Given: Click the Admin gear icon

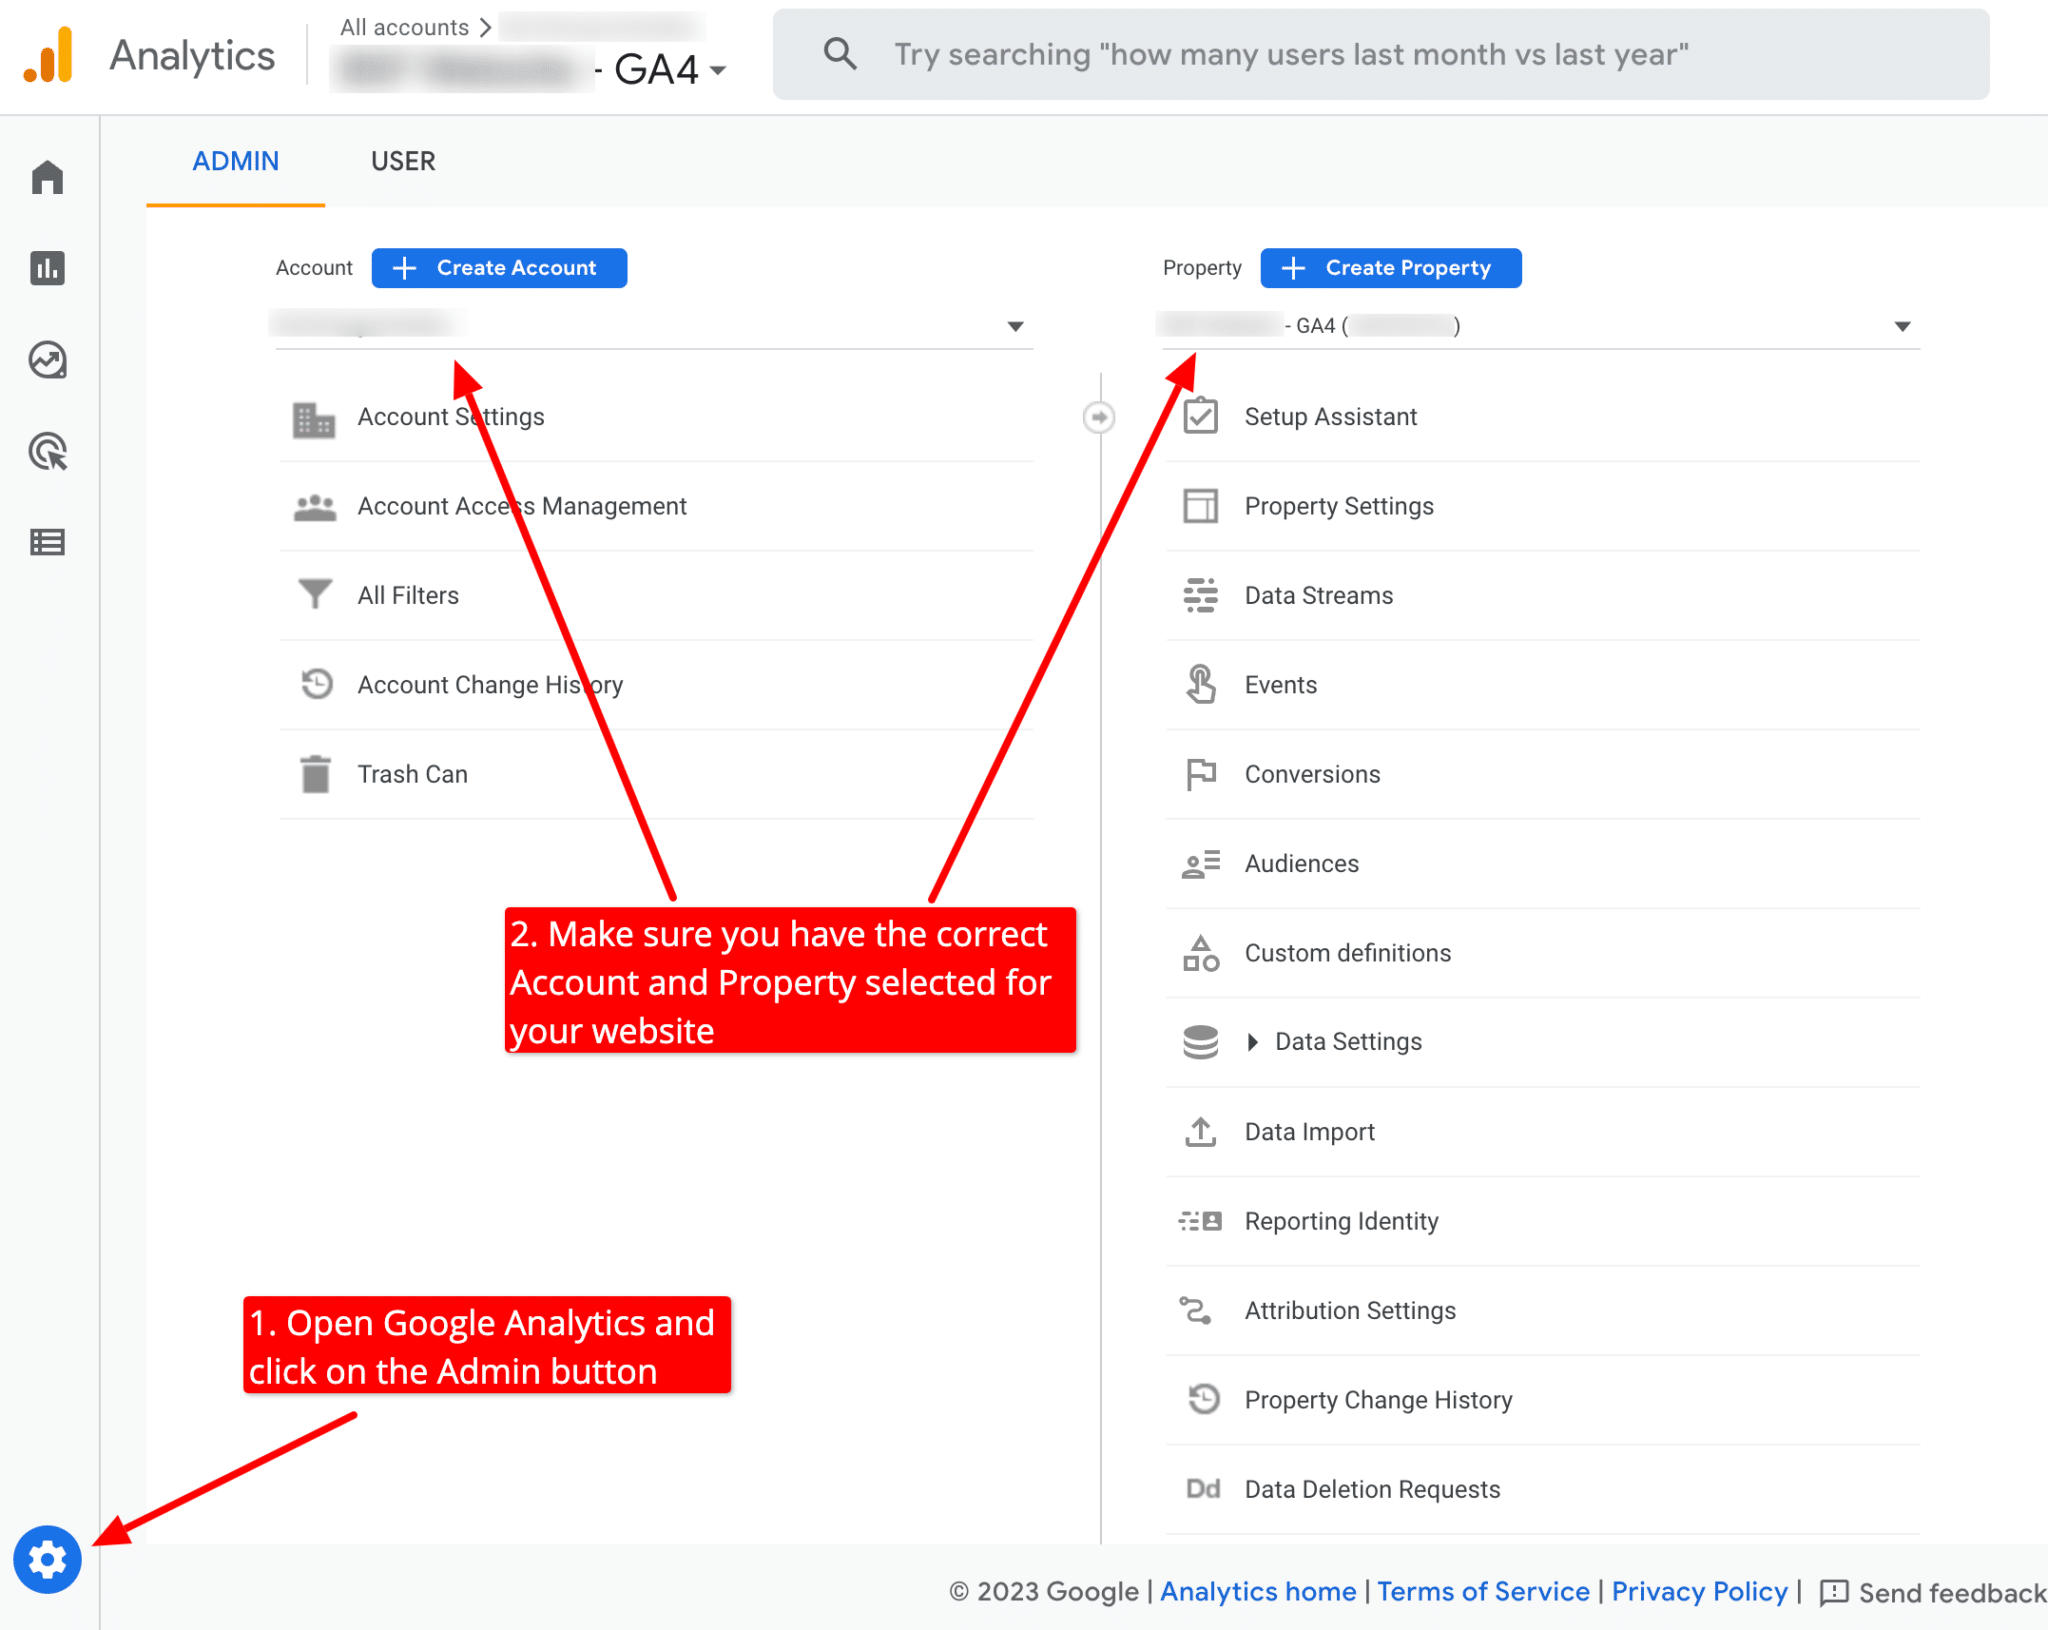Looking at the screenshot, I should click(x=47, y=1559).
